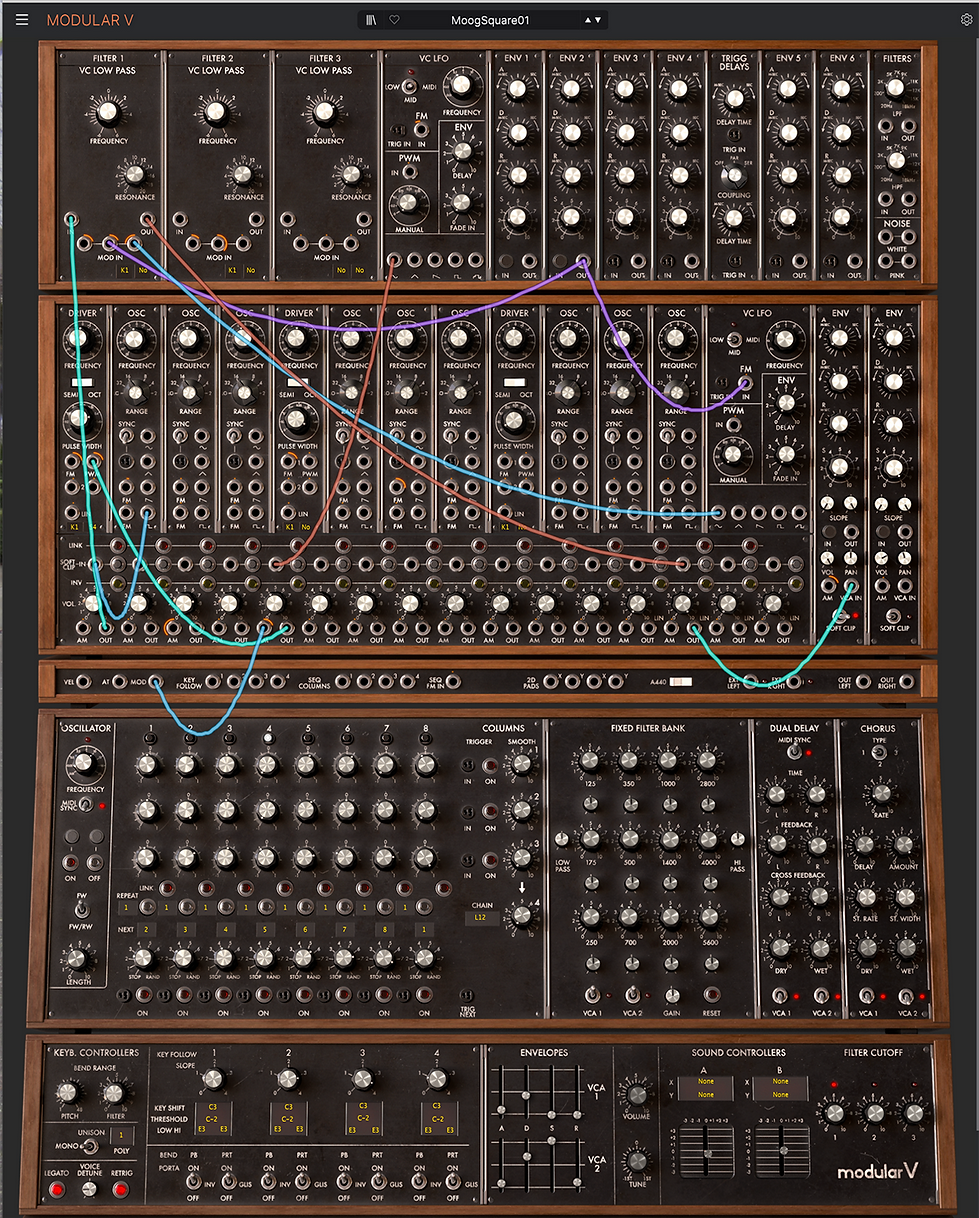Screen dimensions: 979x1218
Task: Click the top VC LFO PWM IN jack
Action: pos(408,172)
